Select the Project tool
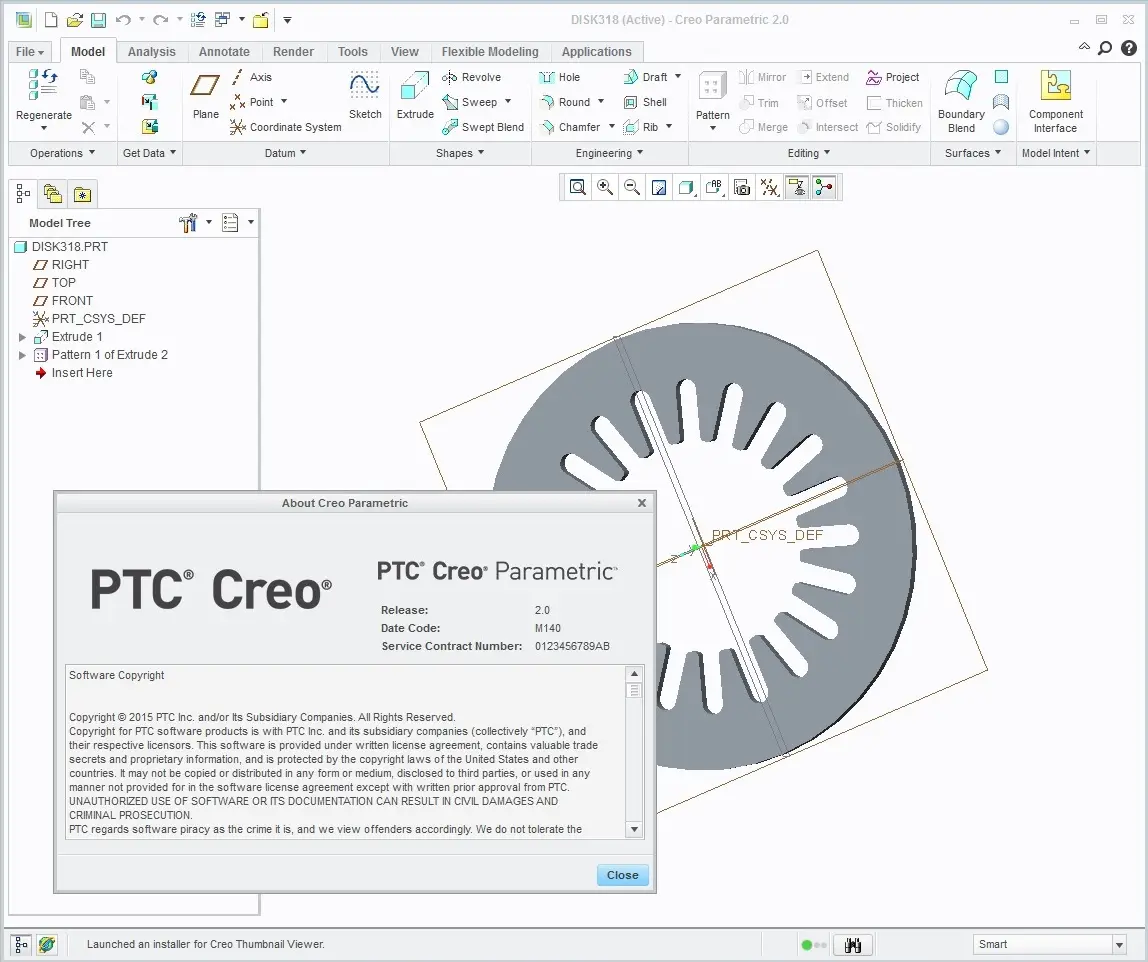The height and width of the screenshot is (962, 1148). pyautogui.click(x=892, y=77)
